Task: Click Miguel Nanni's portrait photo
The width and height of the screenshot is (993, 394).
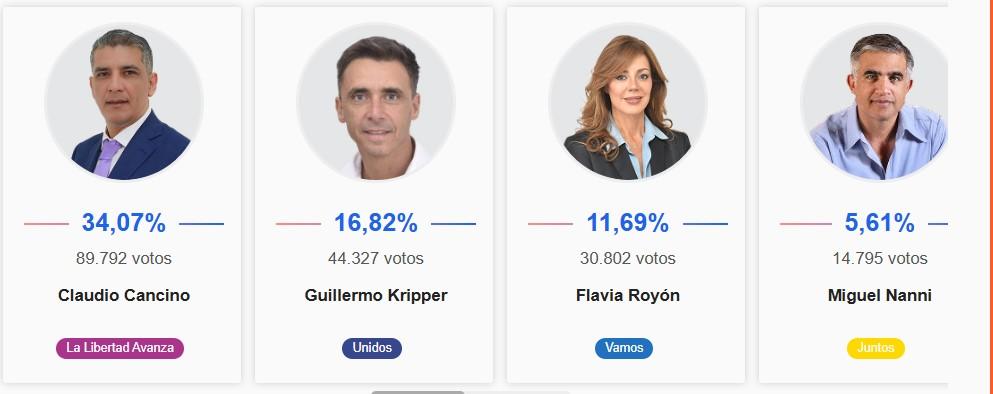Action: click(x=875, y=102)
